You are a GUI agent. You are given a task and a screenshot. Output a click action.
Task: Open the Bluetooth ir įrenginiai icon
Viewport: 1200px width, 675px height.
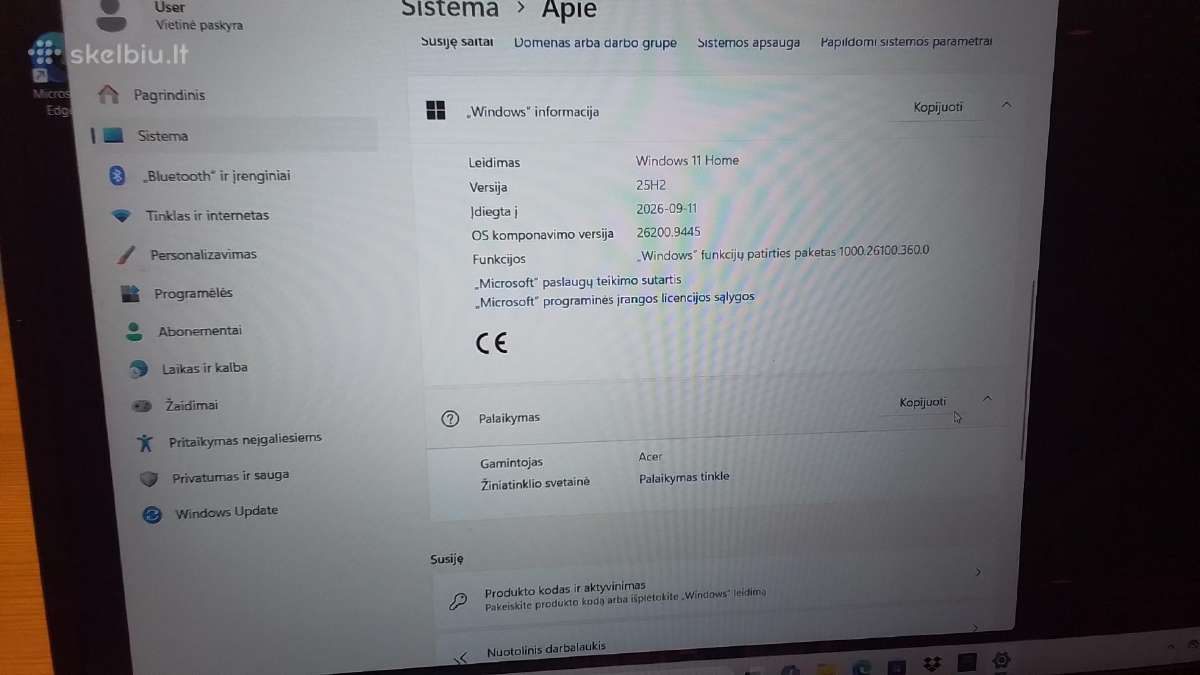[x=116, y=175]
